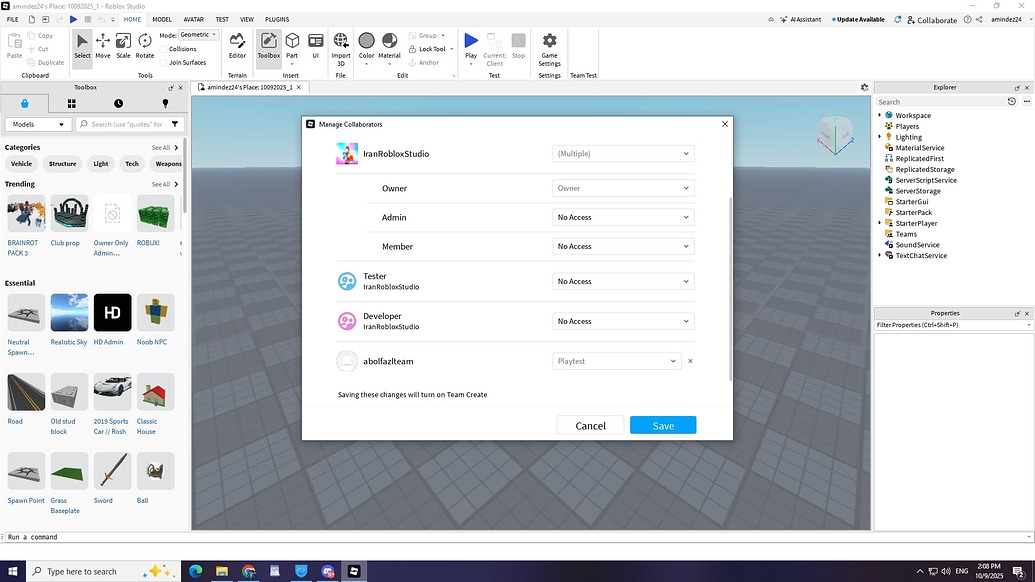Screen dimensions: 1035x582
Task: Open the Models category dropdown in Toolbox
Action: pos(37,124)
